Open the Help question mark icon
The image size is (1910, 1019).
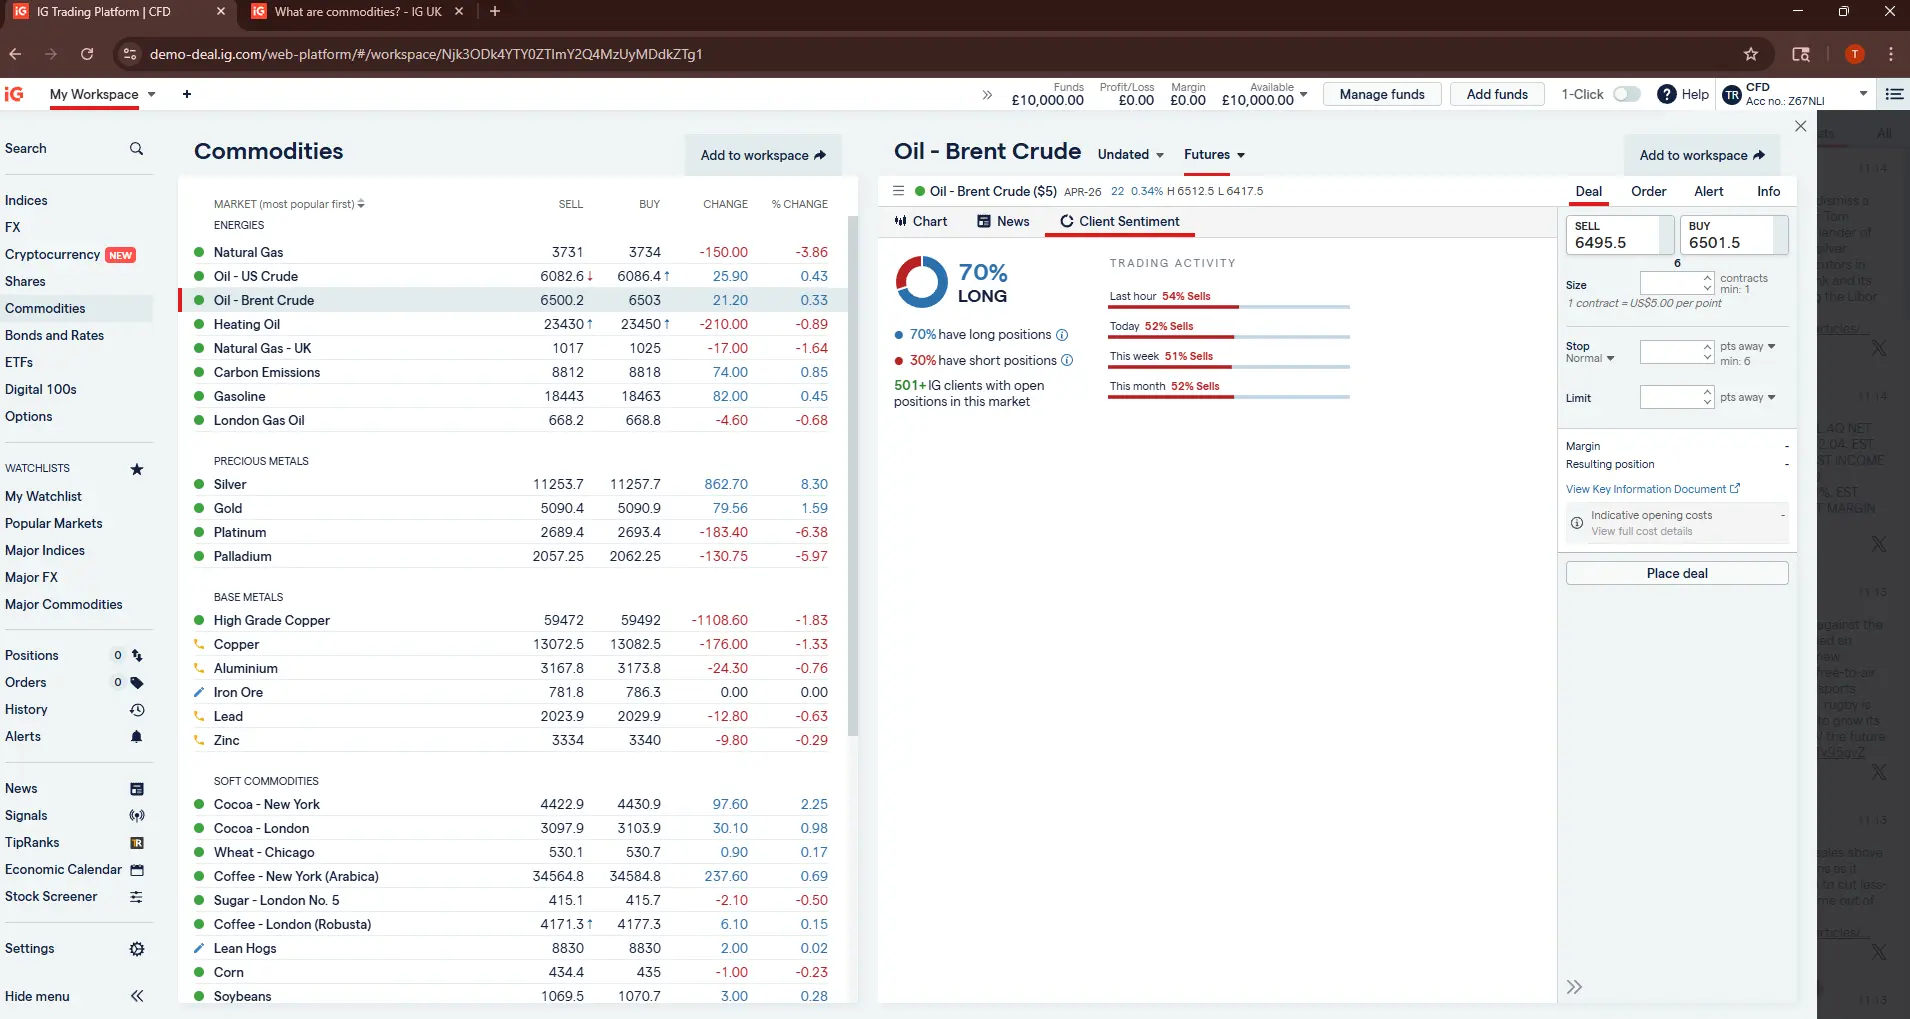click(1666, 94)
